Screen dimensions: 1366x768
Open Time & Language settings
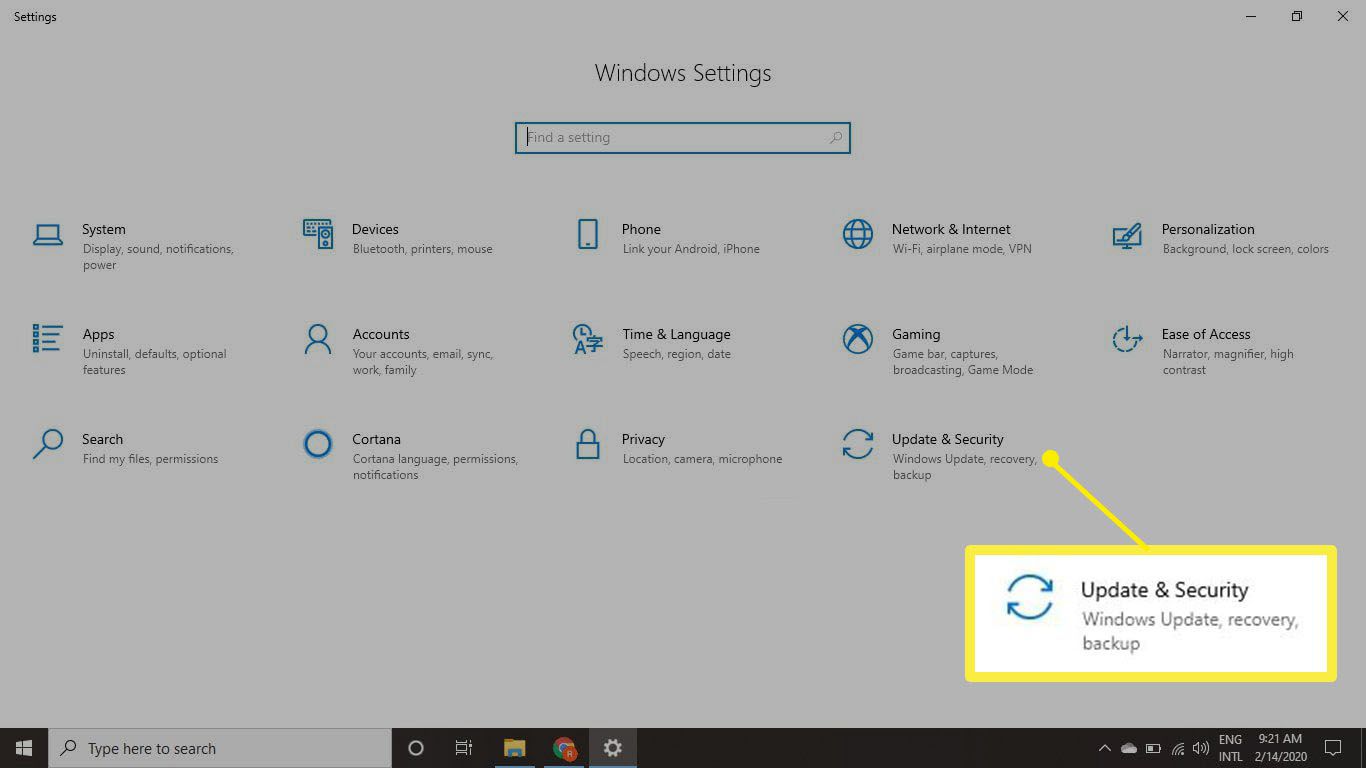pos(652,343)
